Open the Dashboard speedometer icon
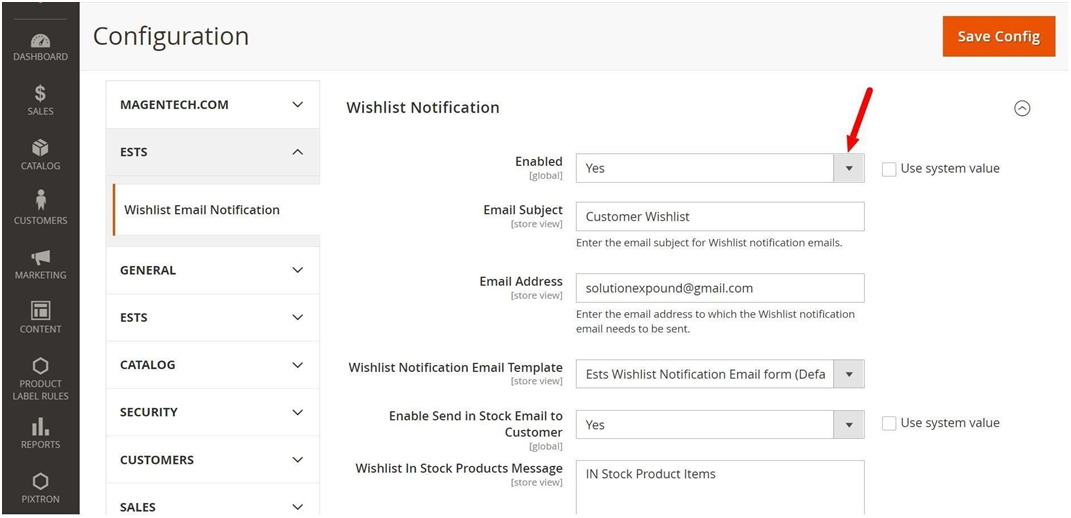The height and width of the screenshot is (518, 1071). click(40, 41)
